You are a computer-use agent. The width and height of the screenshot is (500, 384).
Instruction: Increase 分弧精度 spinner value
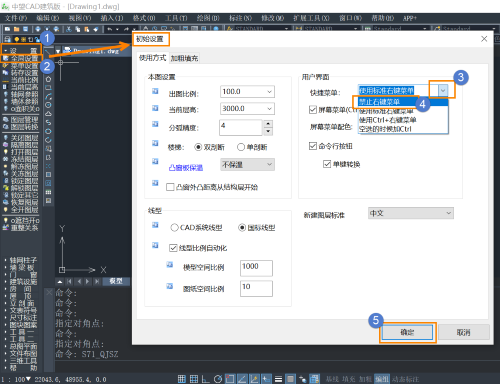(268, 124)
